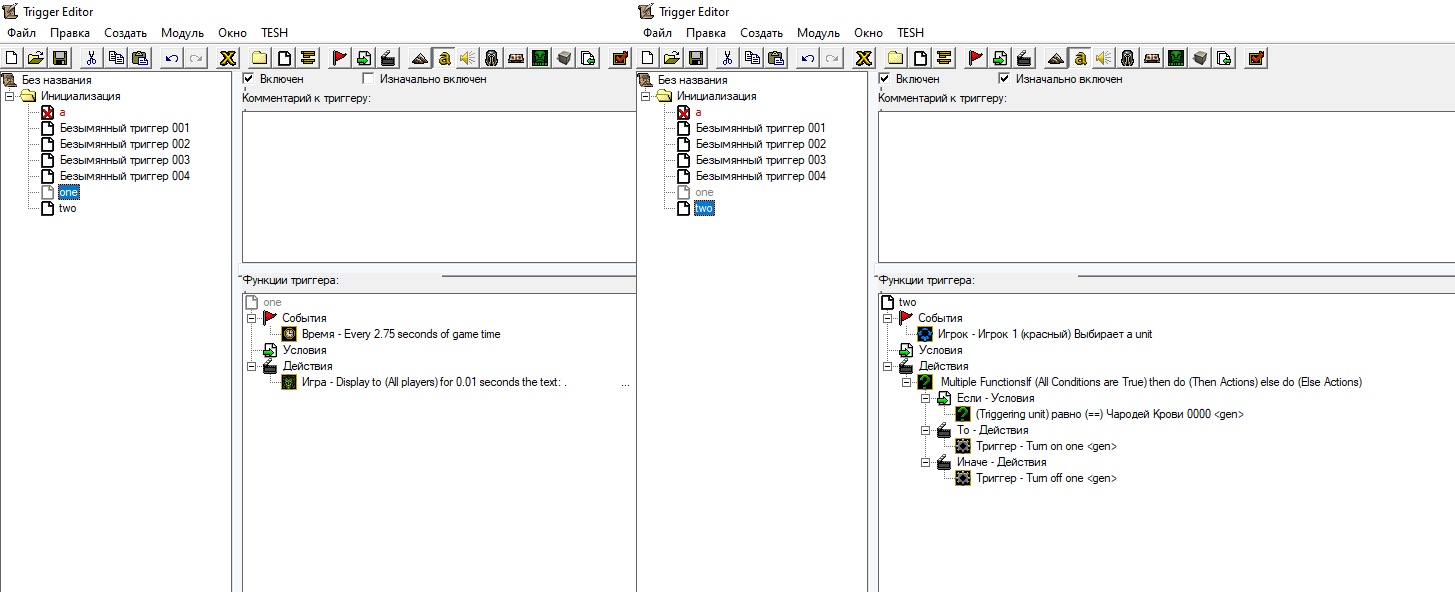This screenshot has width=1455, height=592.
Task: Click Save icon in left window toolbar
Action: (59, 58)
